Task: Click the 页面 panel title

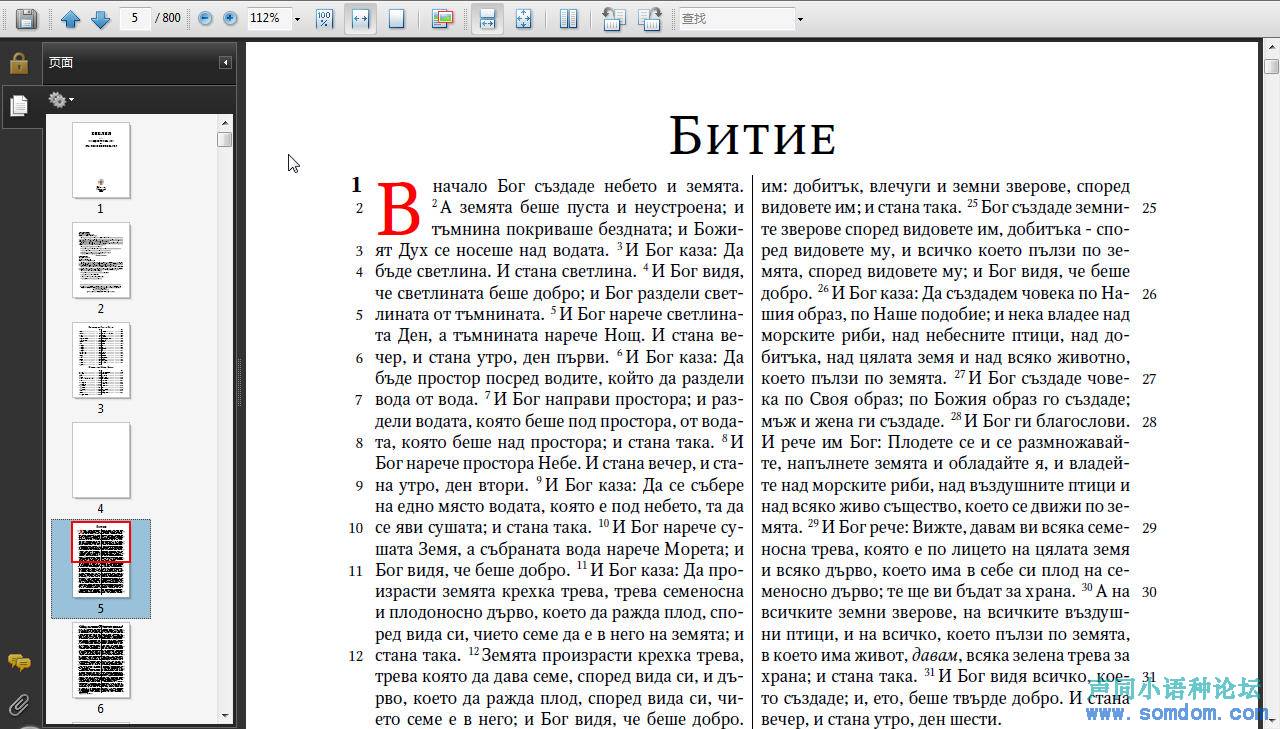Action: coord(61,63)
